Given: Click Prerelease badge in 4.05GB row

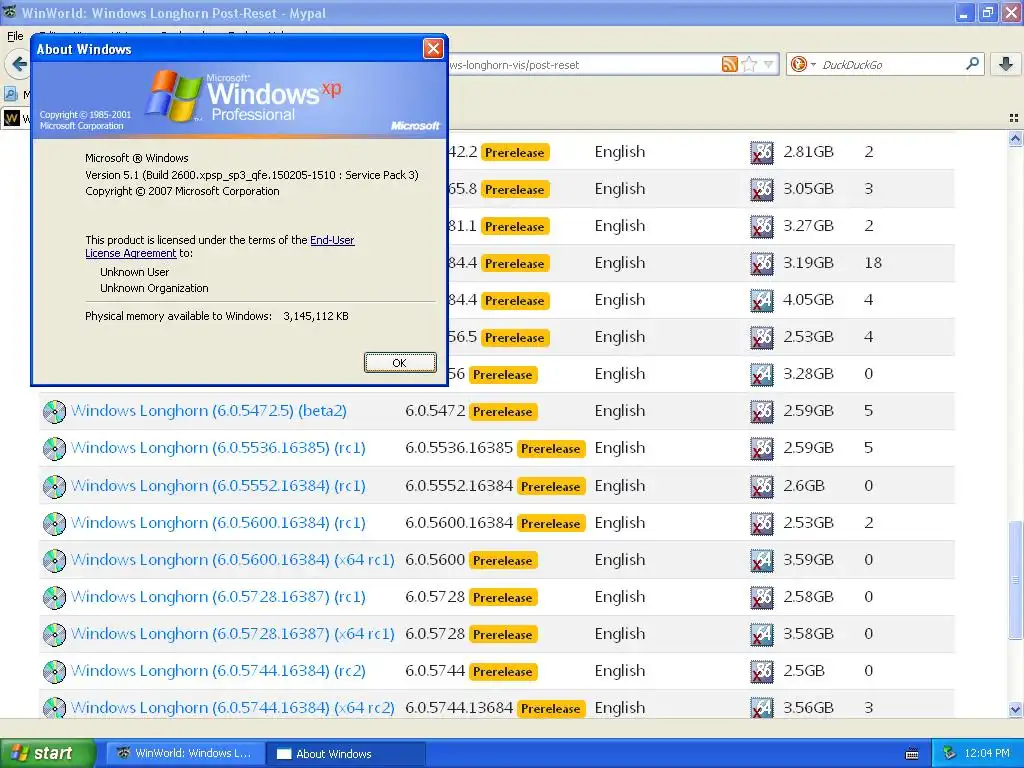Looking at the screenshot, I should (x=515, y=300).
